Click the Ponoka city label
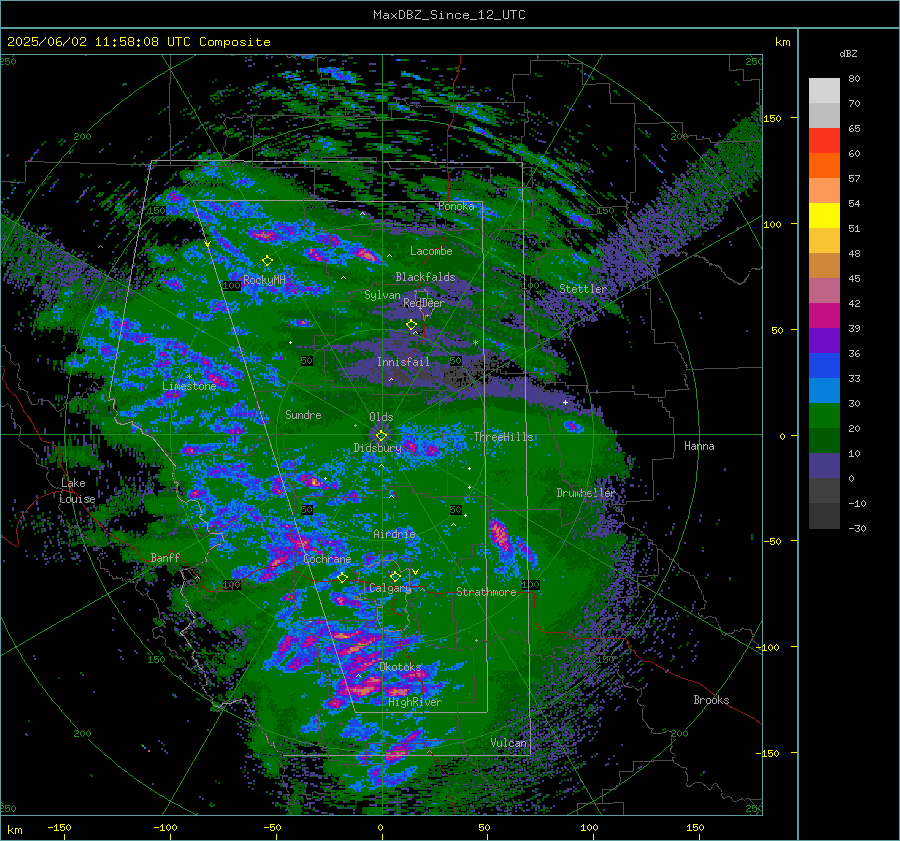This screenshot has height=841, width=900. tap(456, 206)
